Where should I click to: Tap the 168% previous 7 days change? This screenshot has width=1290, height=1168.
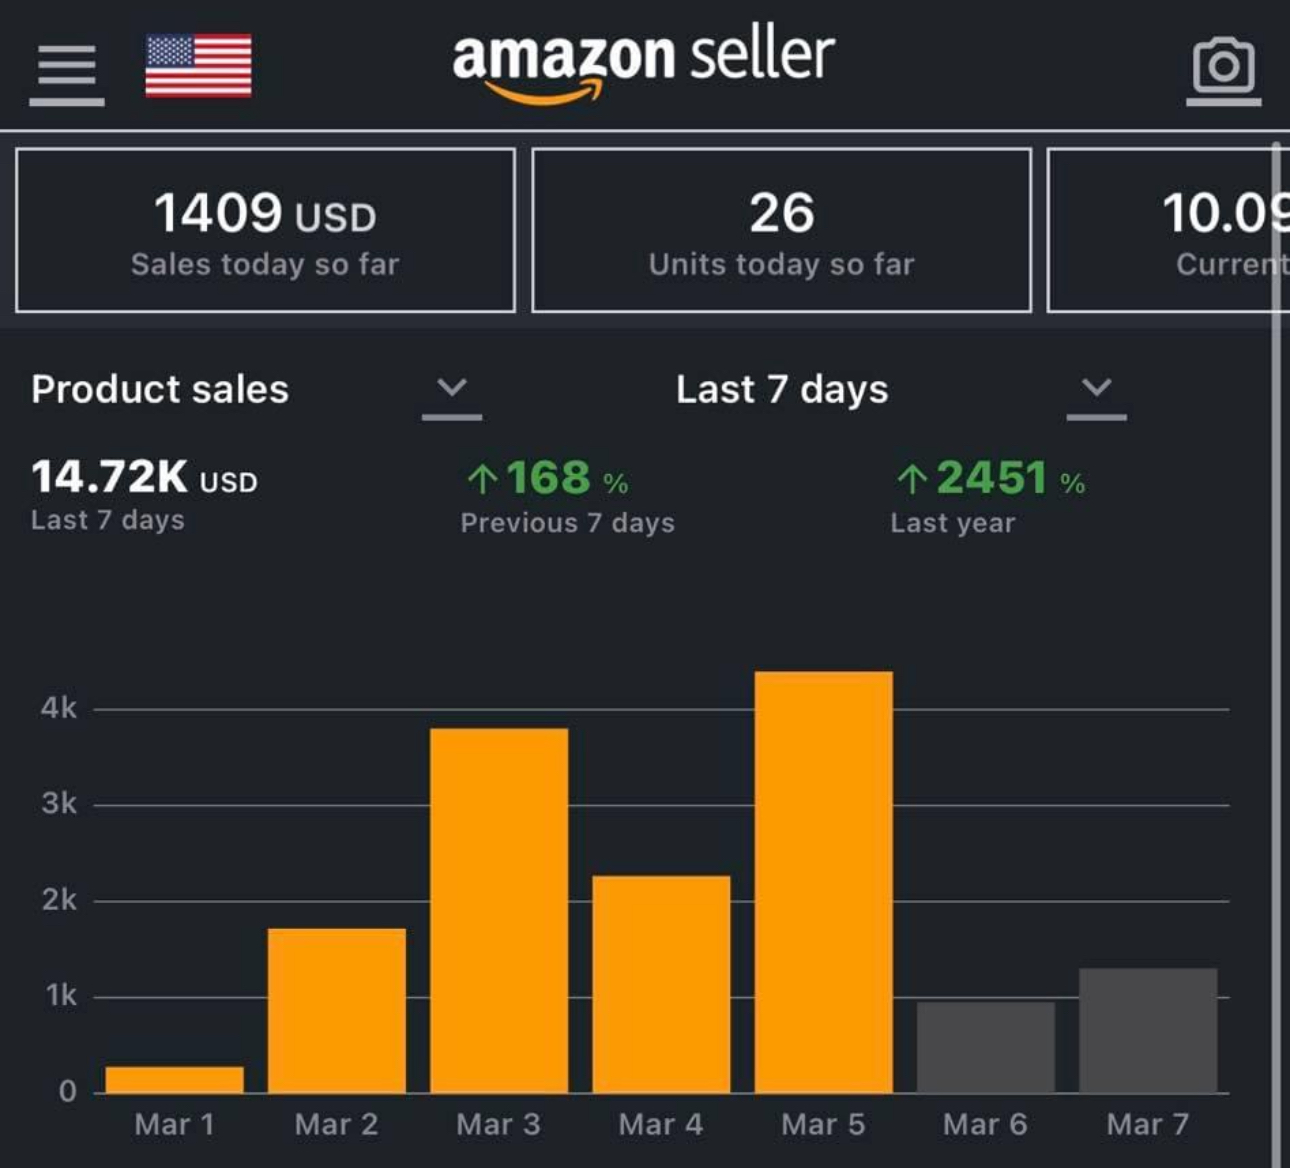pyautogui.click(x=548, y=478)
